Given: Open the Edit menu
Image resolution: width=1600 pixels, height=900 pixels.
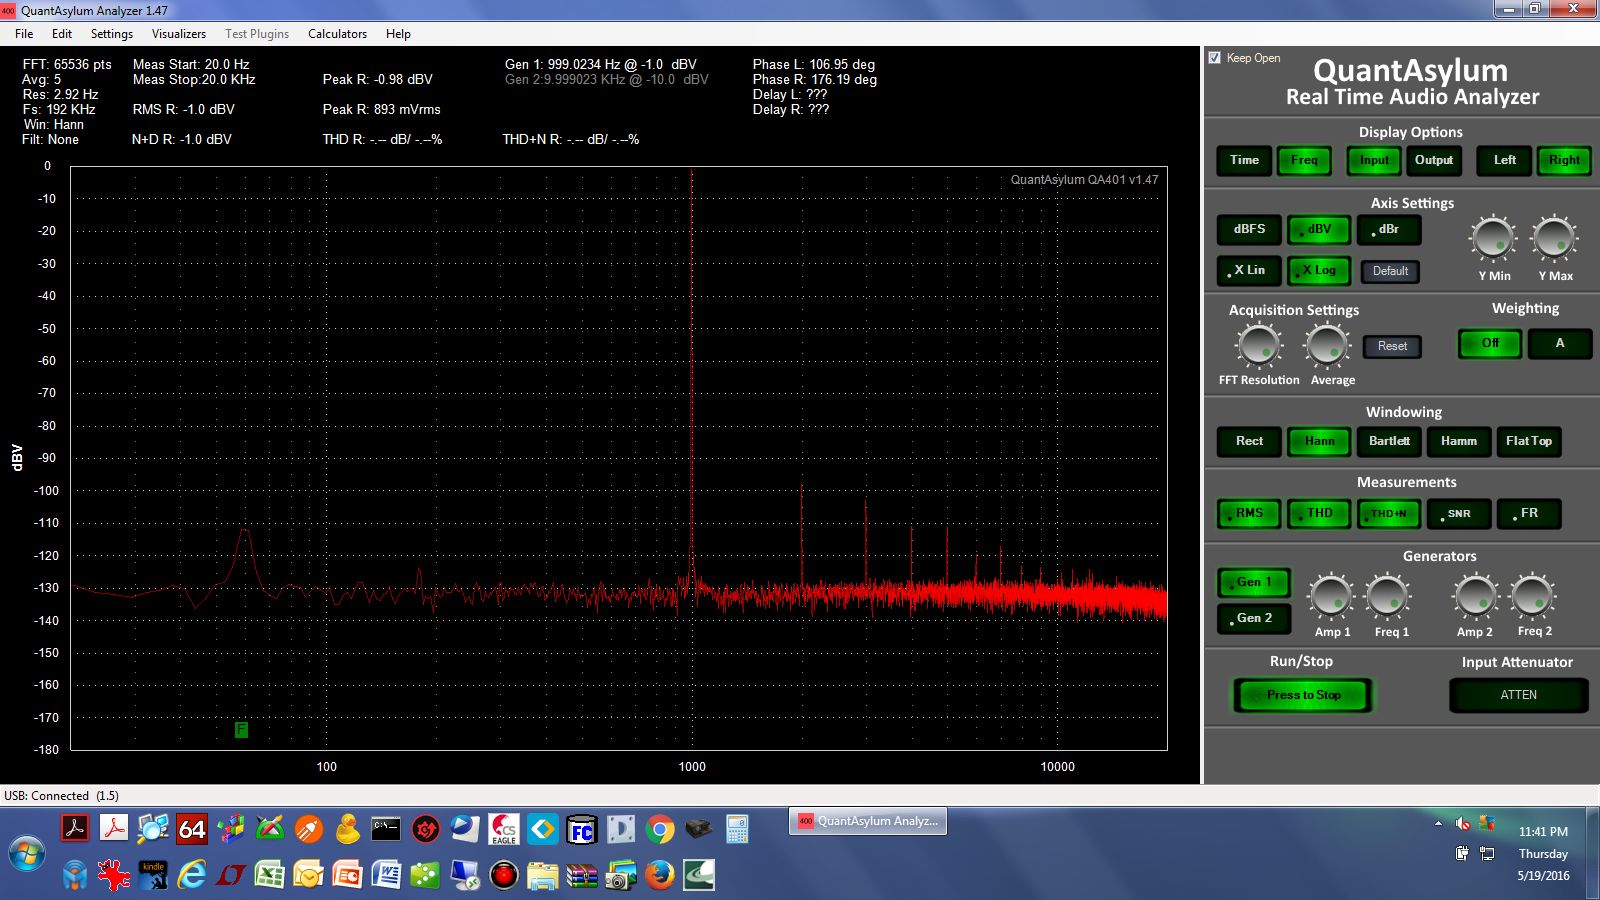Looking at the screenshot, I should (62, 33).
